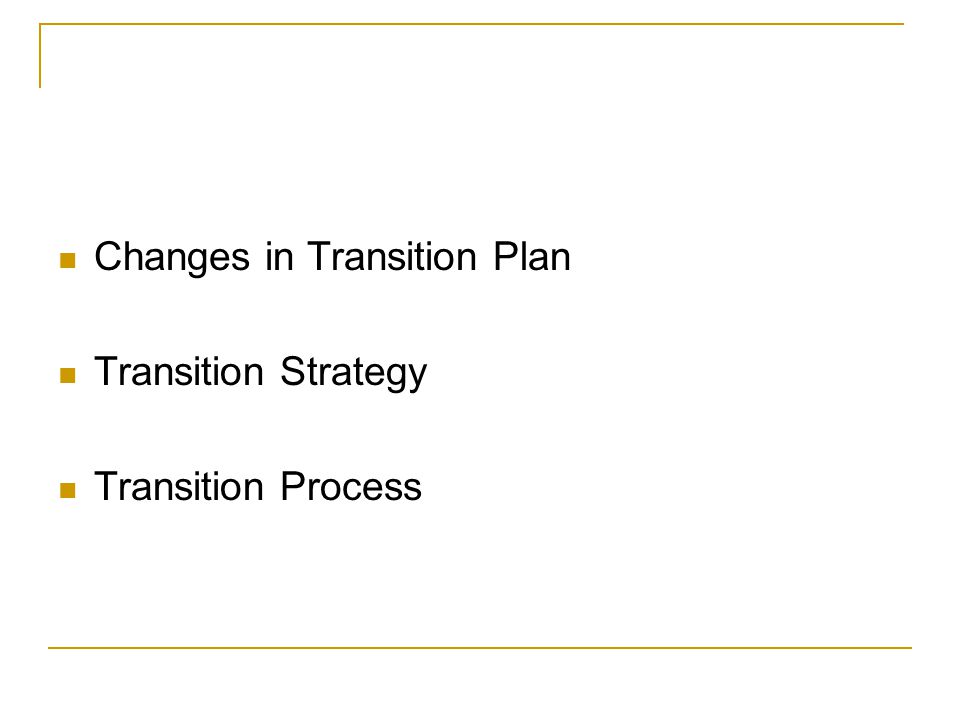Select the word Process on the slide

351,487
